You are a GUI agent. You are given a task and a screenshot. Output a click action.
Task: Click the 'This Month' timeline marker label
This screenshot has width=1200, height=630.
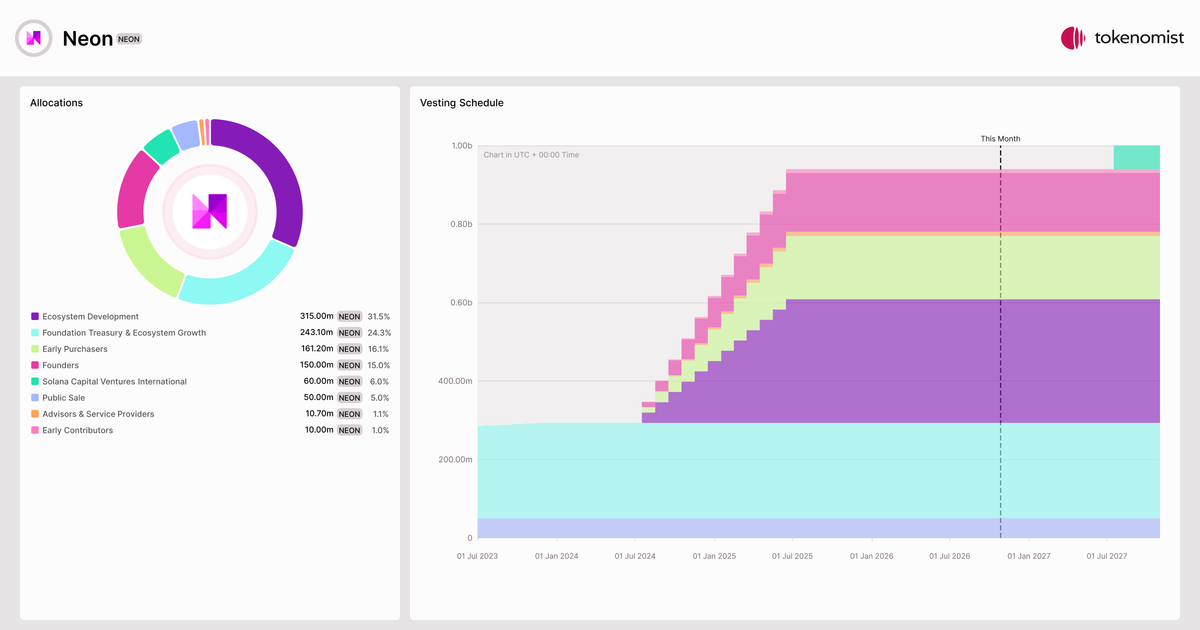1000,139
